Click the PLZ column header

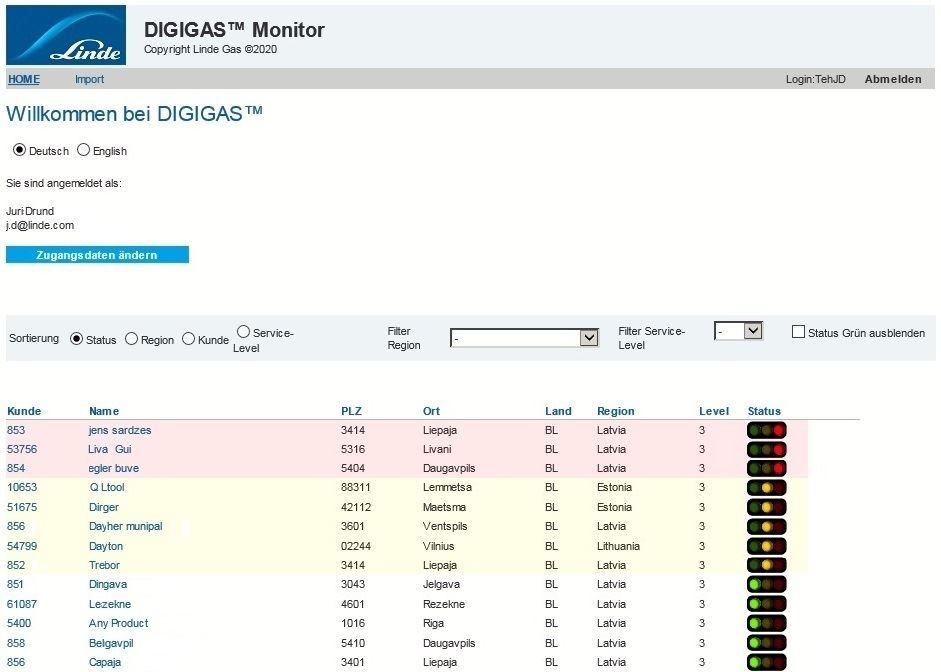[351, 411]
